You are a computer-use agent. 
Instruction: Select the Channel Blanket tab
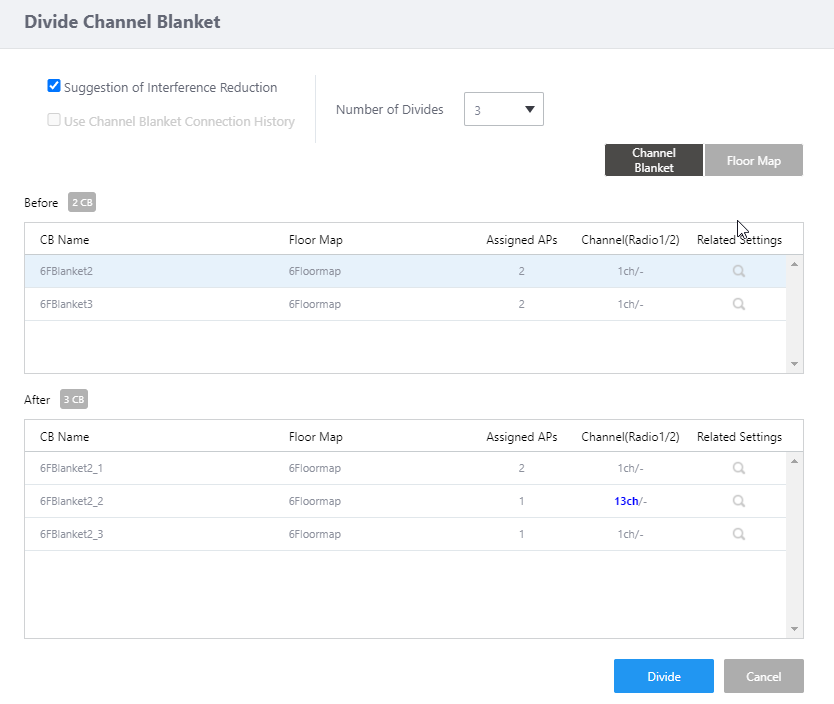[x=653, y=160]
